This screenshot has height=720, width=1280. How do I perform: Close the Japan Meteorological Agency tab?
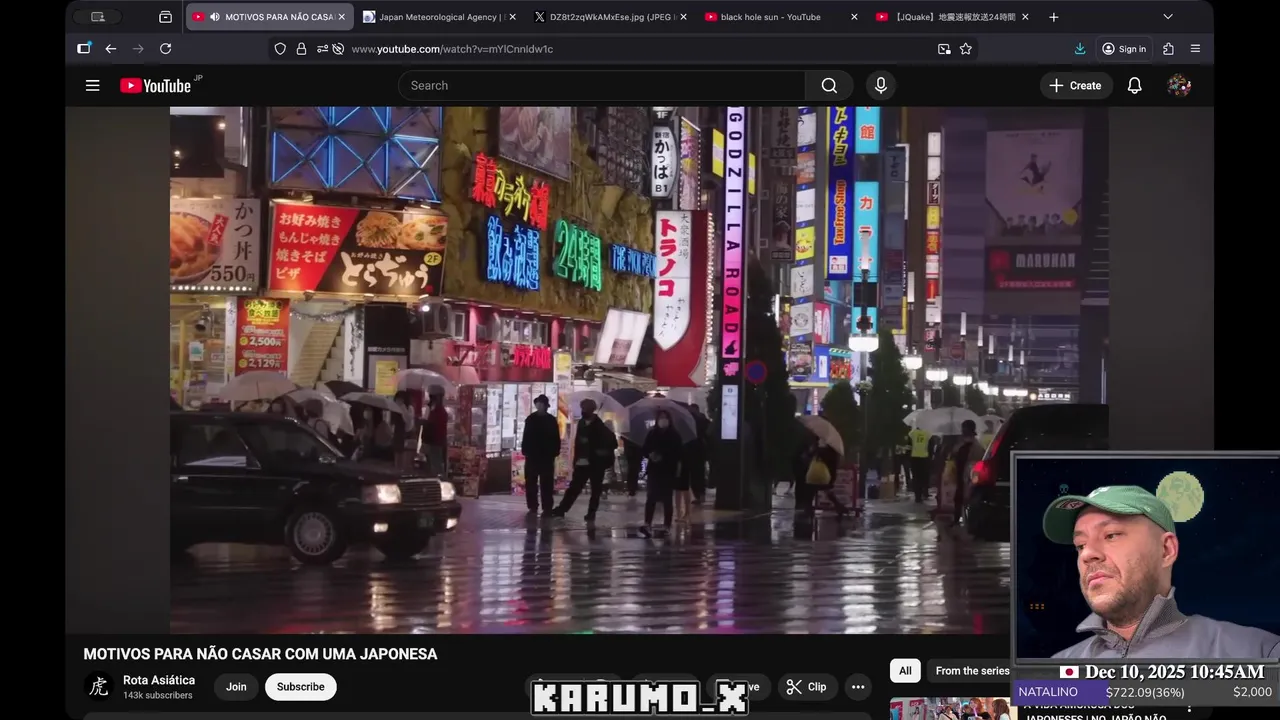click(x=512, y=17)
